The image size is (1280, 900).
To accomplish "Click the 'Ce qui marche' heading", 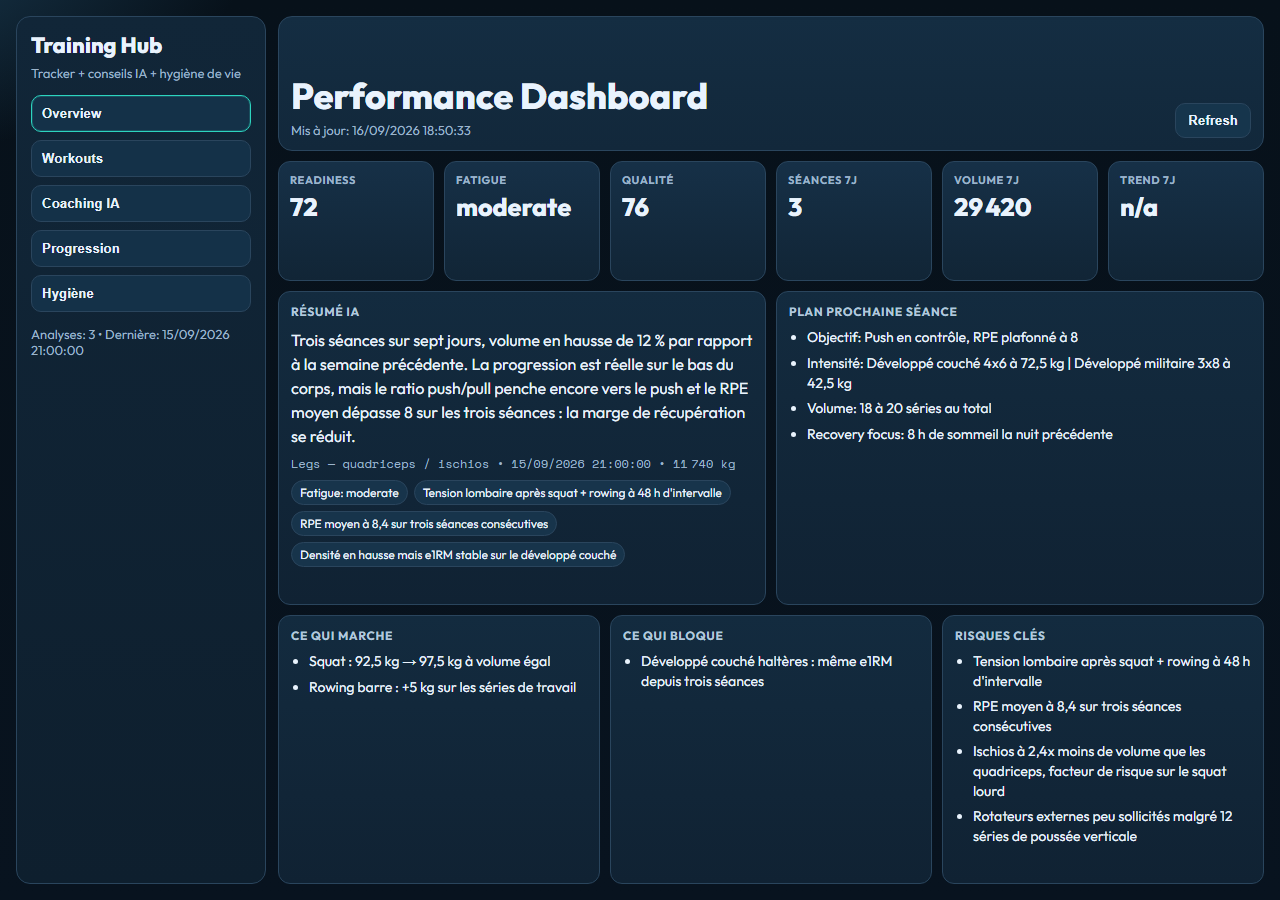I will 342,636.
